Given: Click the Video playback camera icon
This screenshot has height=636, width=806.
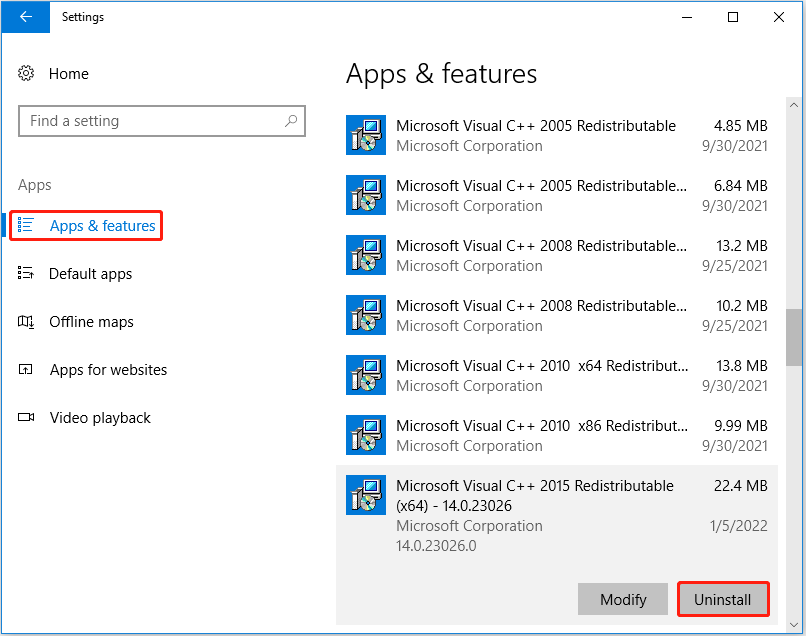Looking at the screenshot, I should (x=26, y=417).
